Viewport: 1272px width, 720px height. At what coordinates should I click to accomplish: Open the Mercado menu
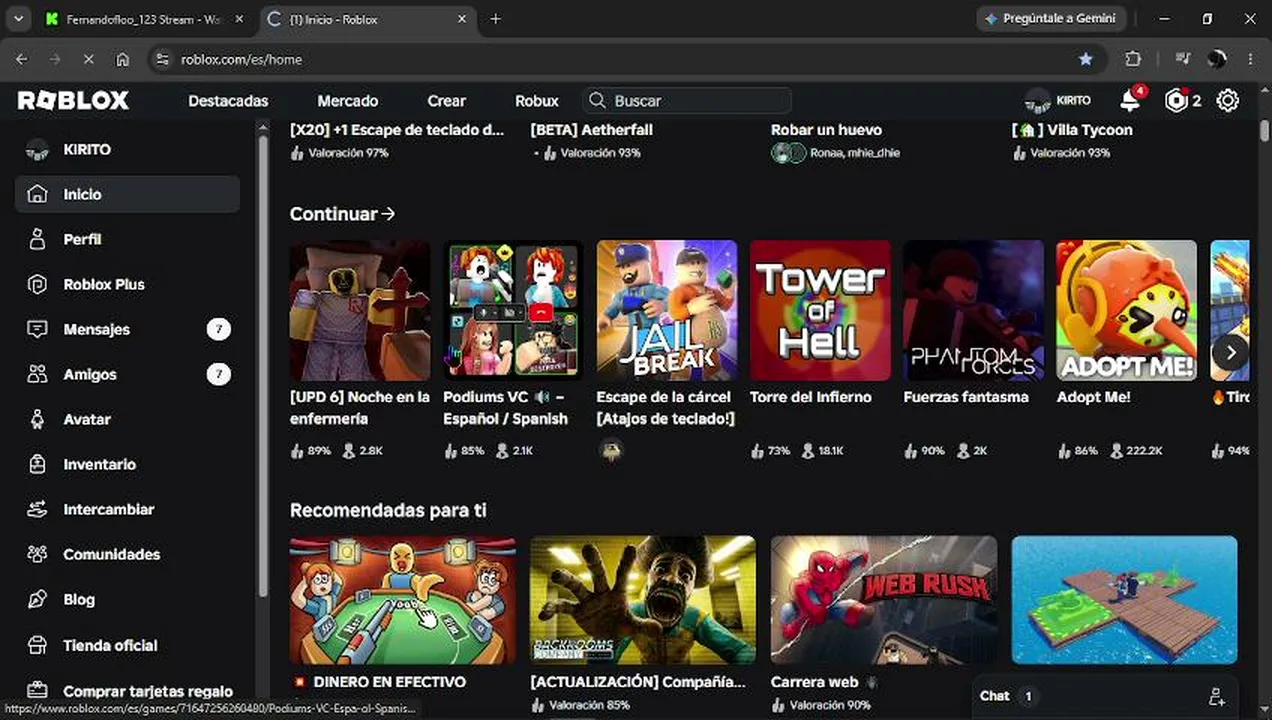pos(348,100)
